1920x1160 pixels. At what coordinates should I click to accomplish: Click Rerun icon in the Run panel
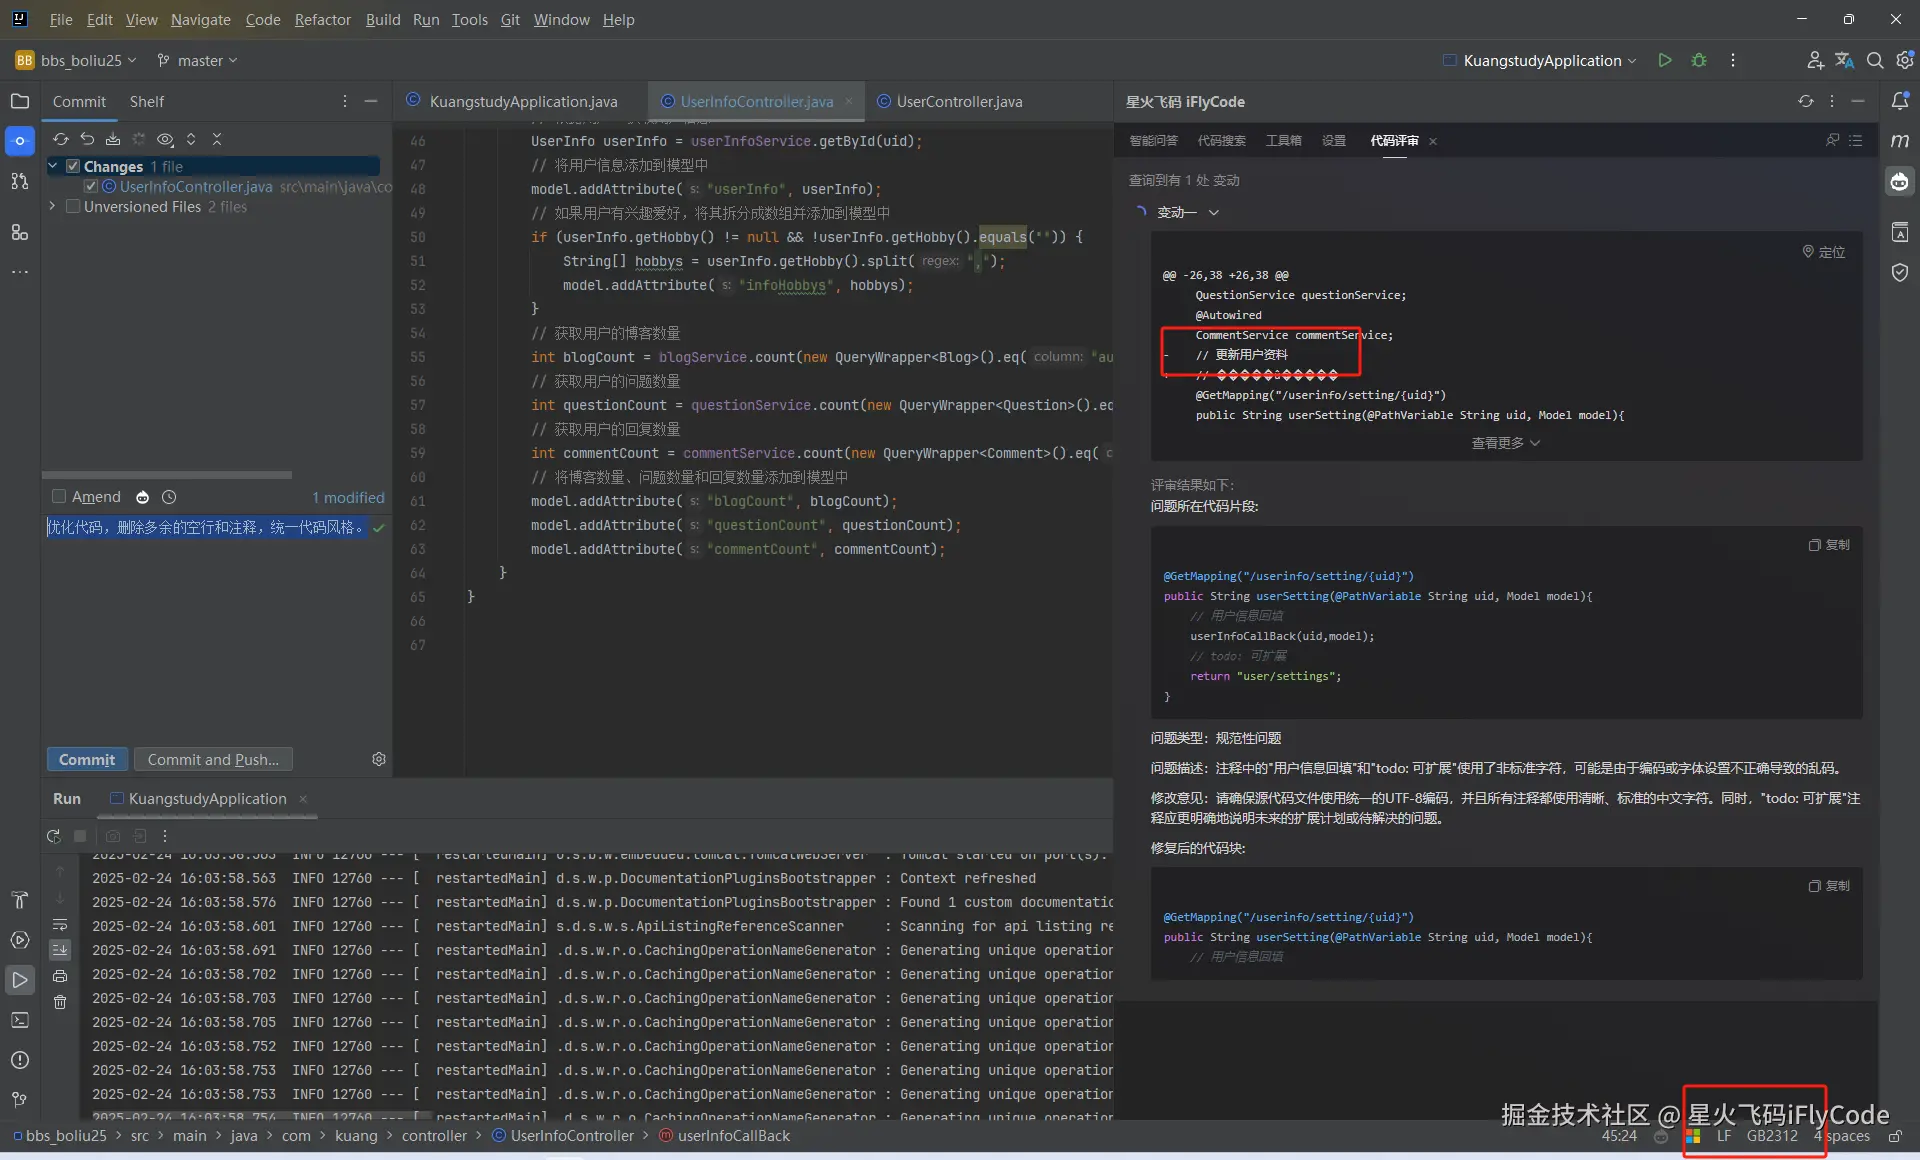(x=53, y=836)
